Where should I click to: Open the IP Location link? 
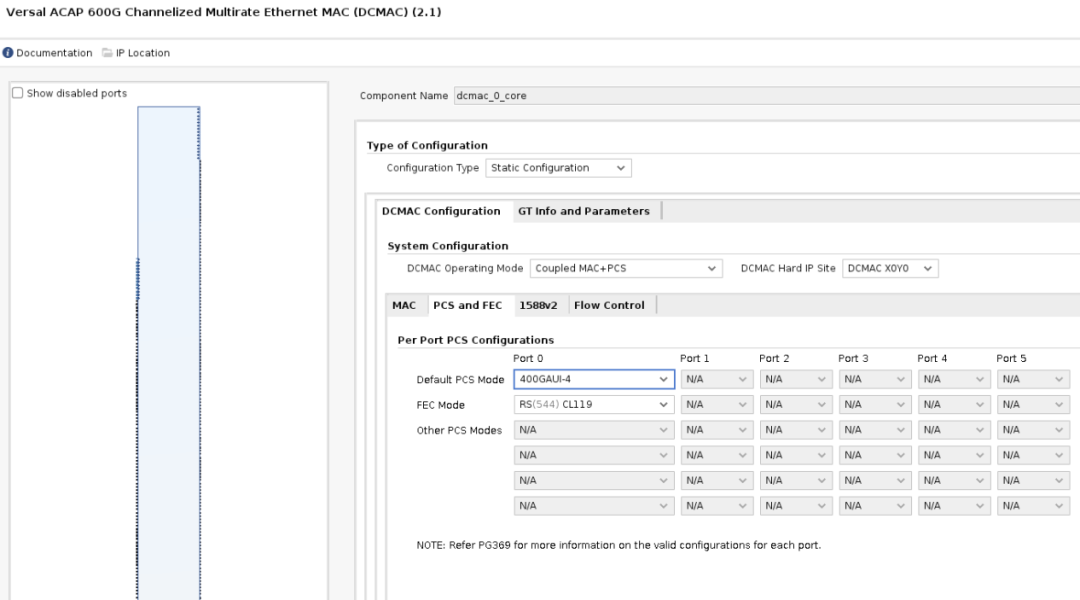click(143, 53)
